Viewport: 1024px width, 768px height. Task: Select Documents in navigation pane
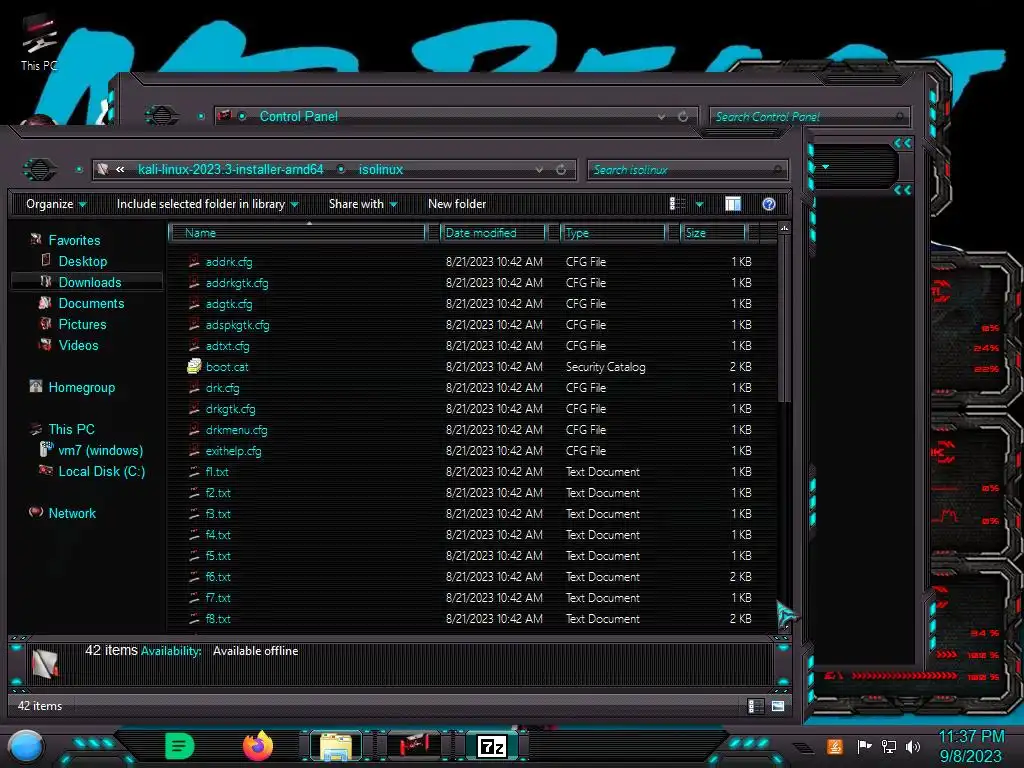91,303
